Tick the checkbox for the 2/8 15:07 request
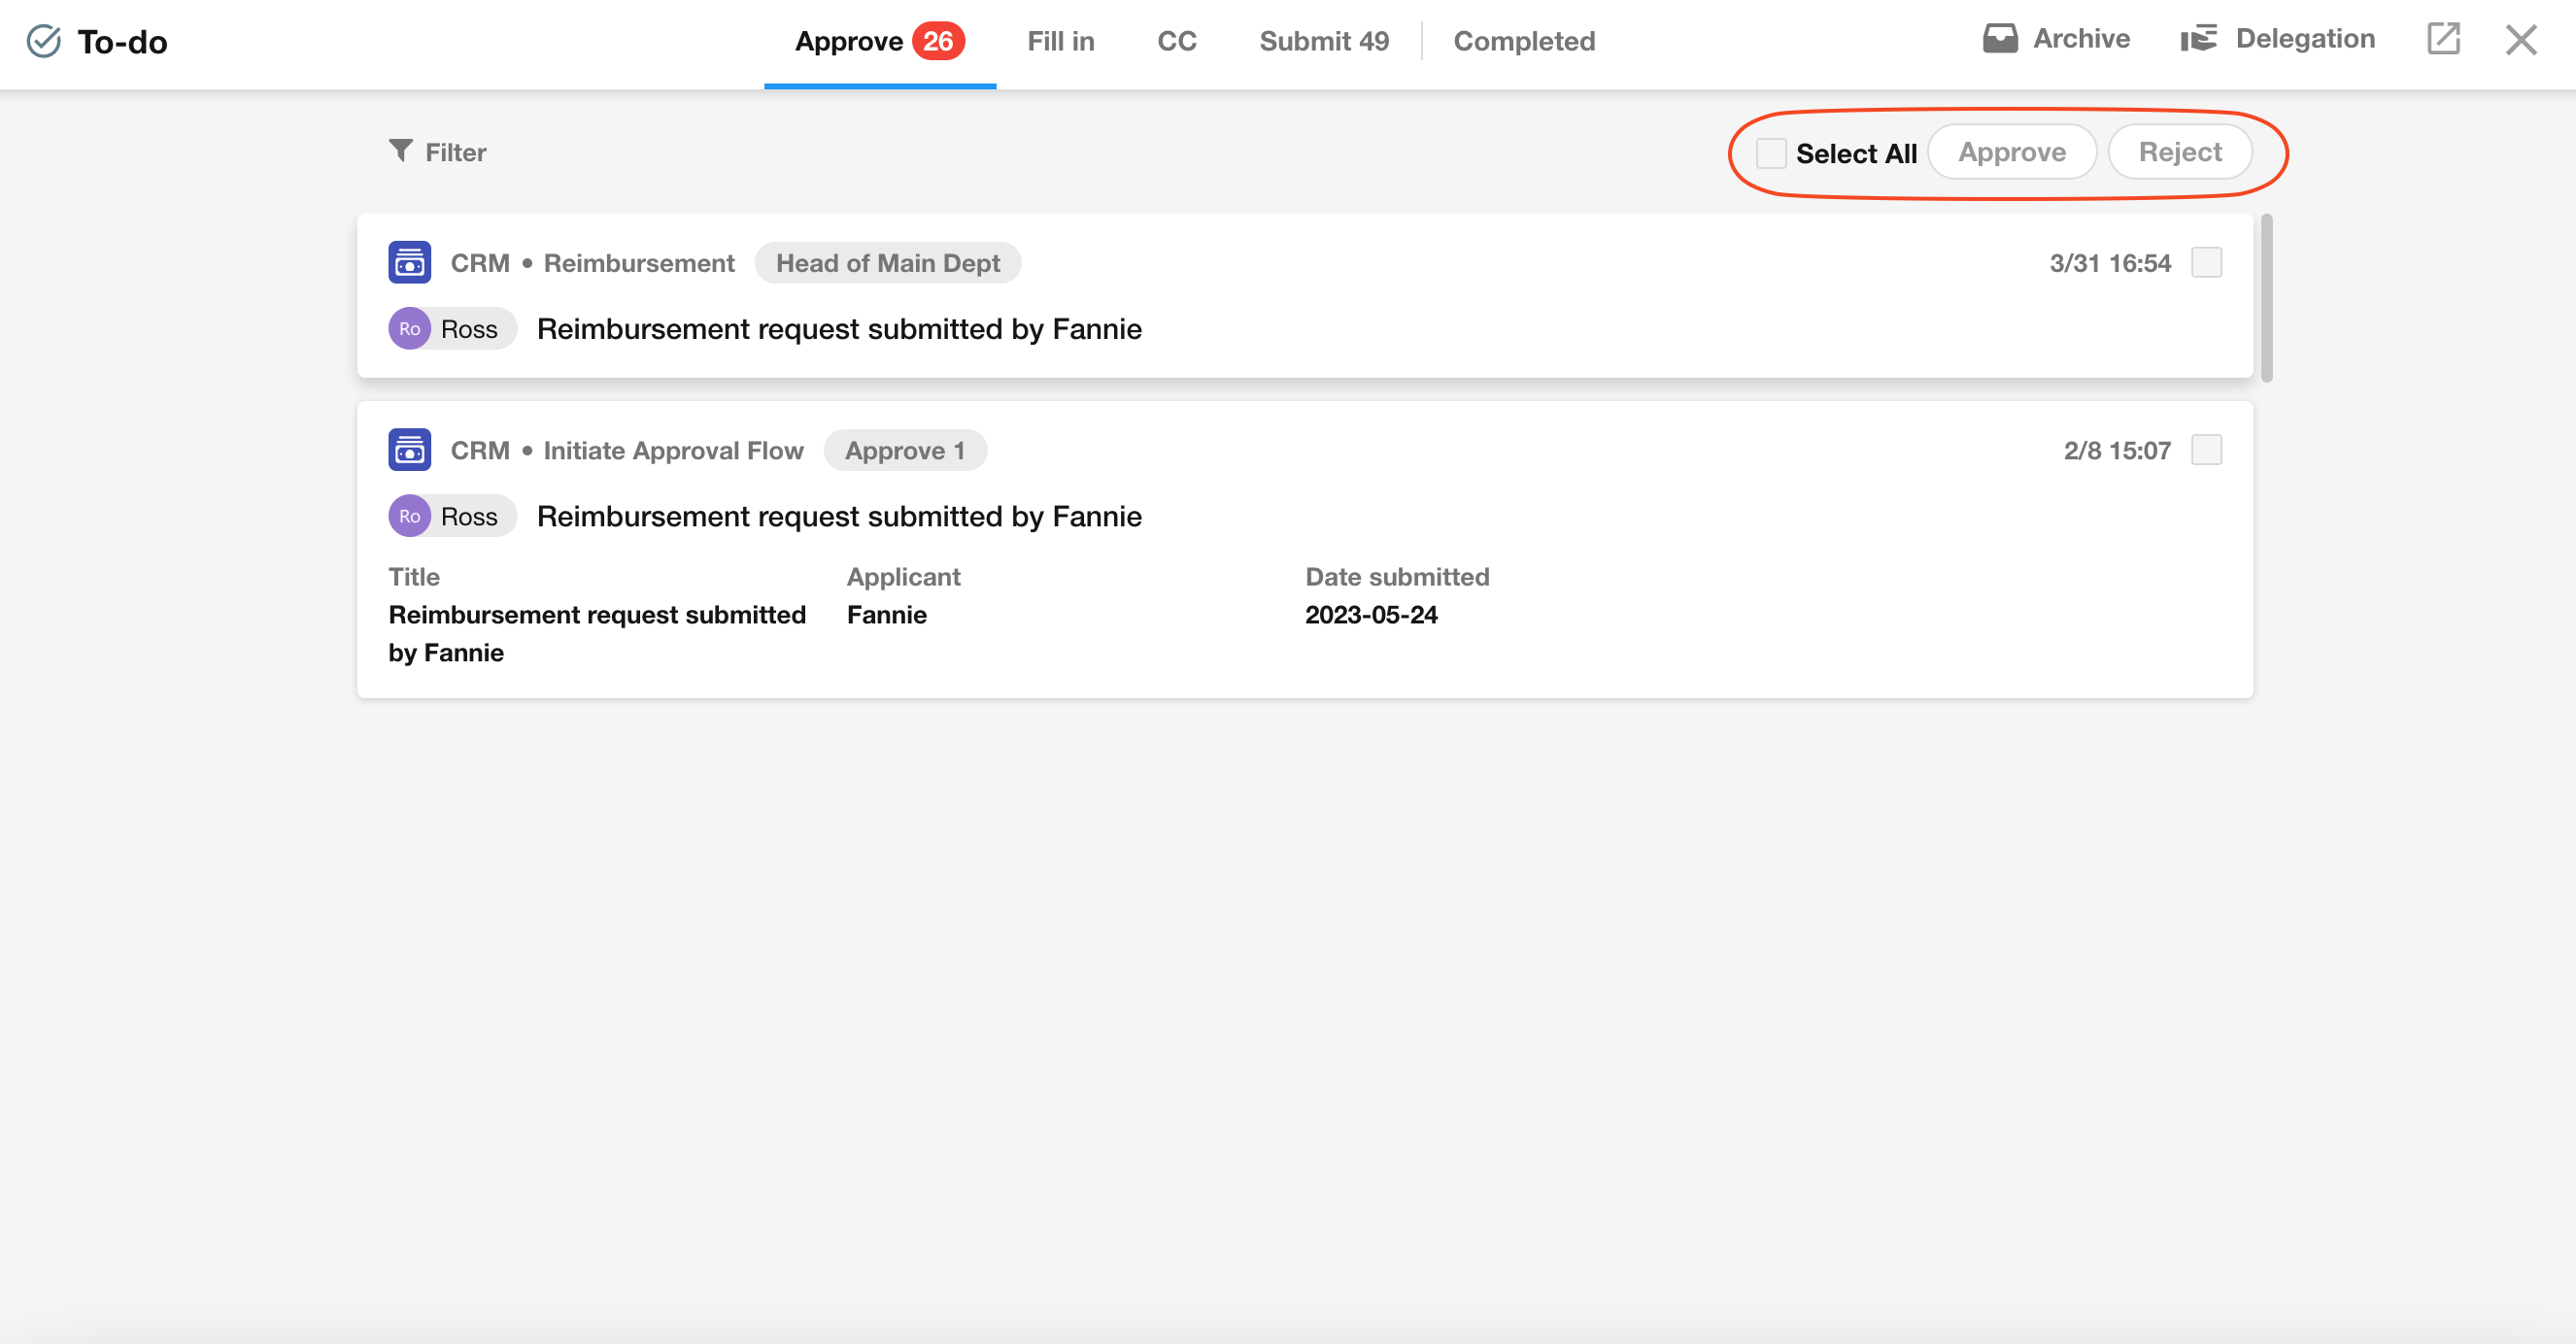The width and height of the screenshot is (2576, 1344). coord(2206,450)
